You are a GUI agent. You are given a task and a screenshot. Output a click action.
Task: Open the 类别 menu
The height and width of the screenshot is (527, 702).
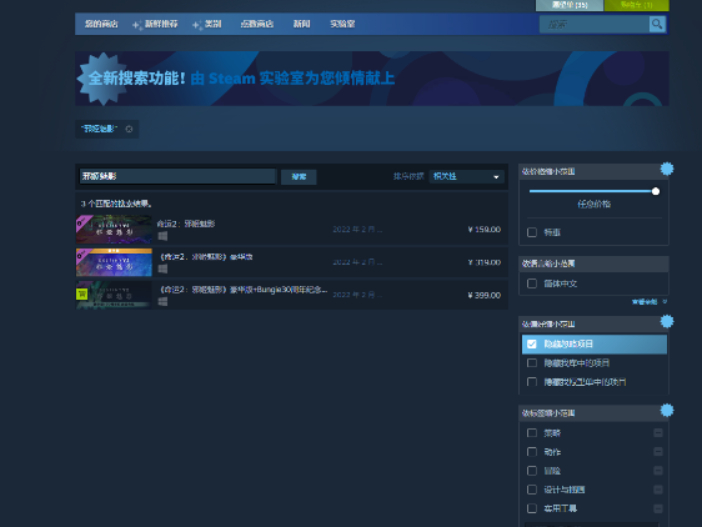click(x=213, y=24)
